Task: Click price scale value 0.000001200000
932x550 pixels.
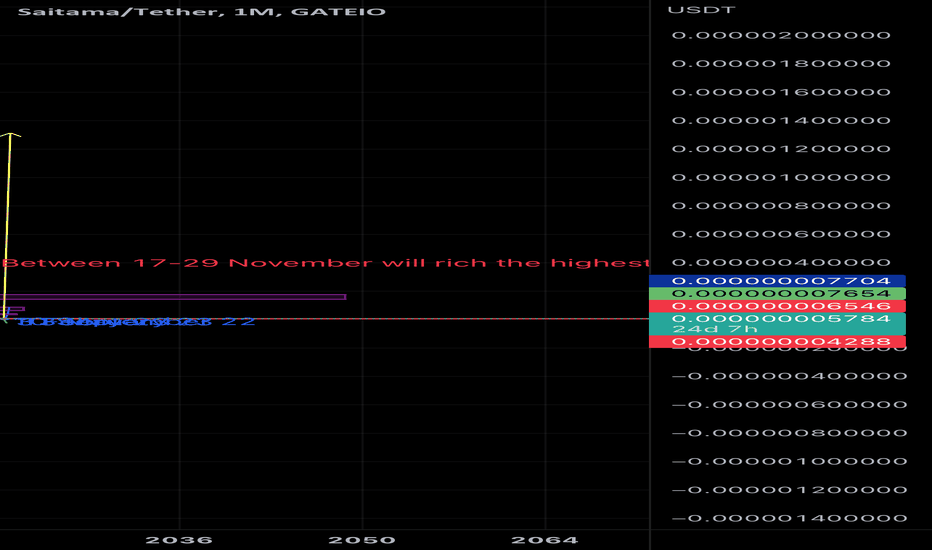Action: pyautogui.click(x=781, y=149)
